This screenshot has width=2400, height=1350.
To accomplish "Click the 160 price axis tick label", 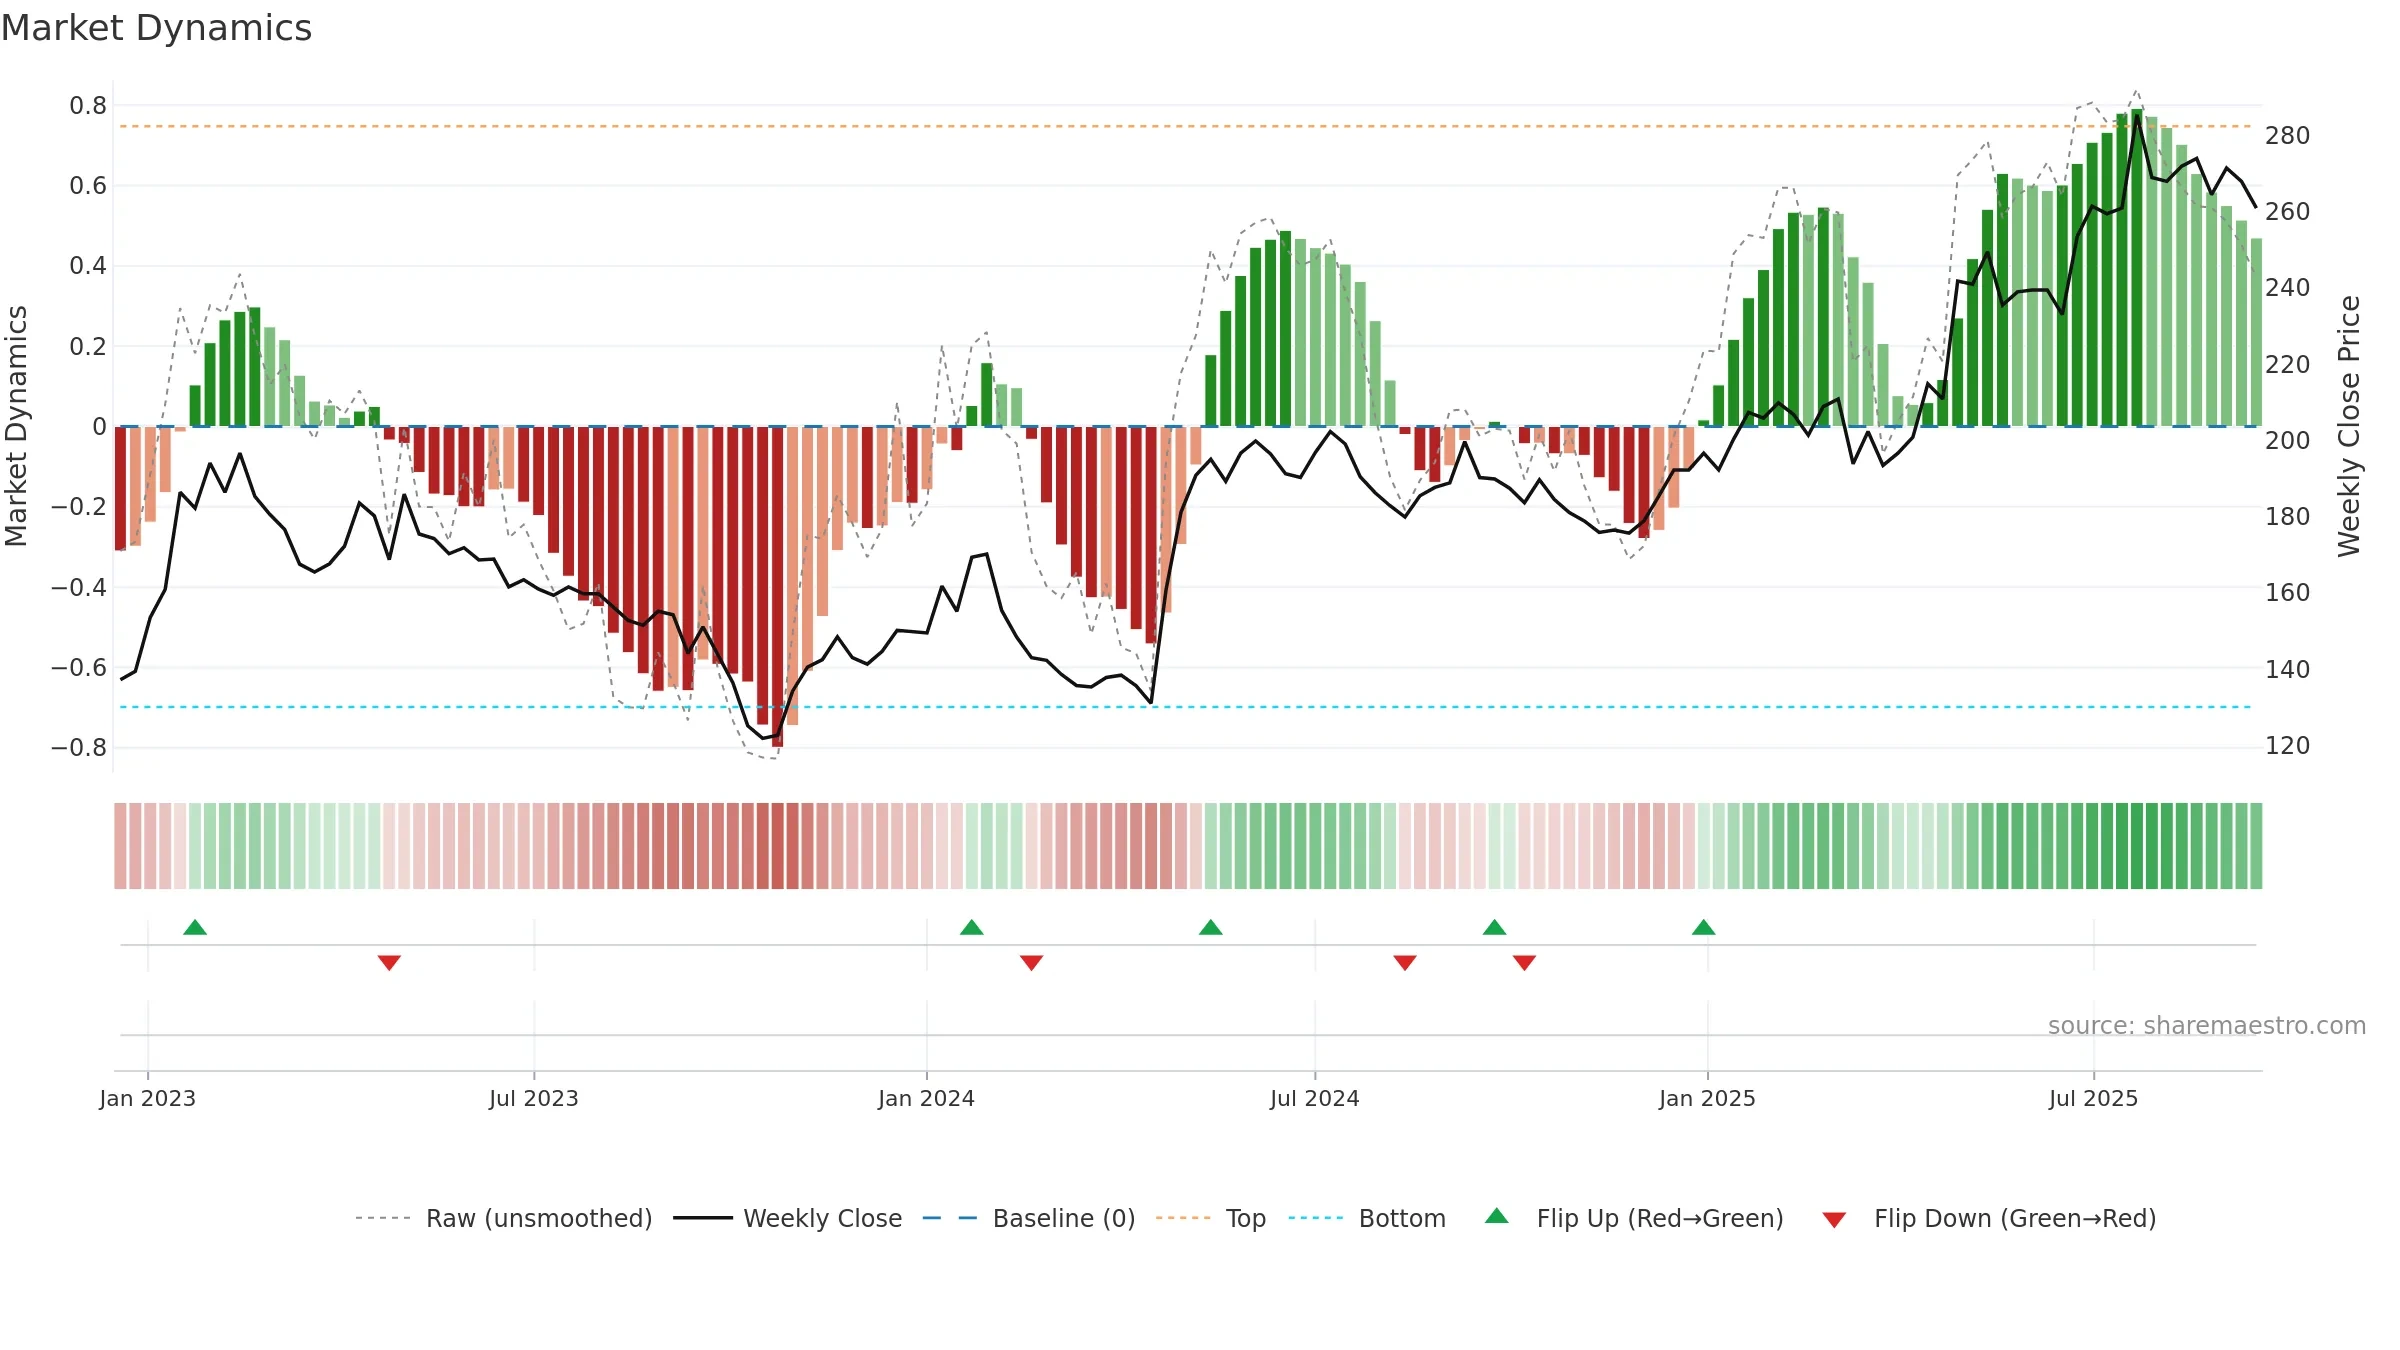I will [2288, 593].
